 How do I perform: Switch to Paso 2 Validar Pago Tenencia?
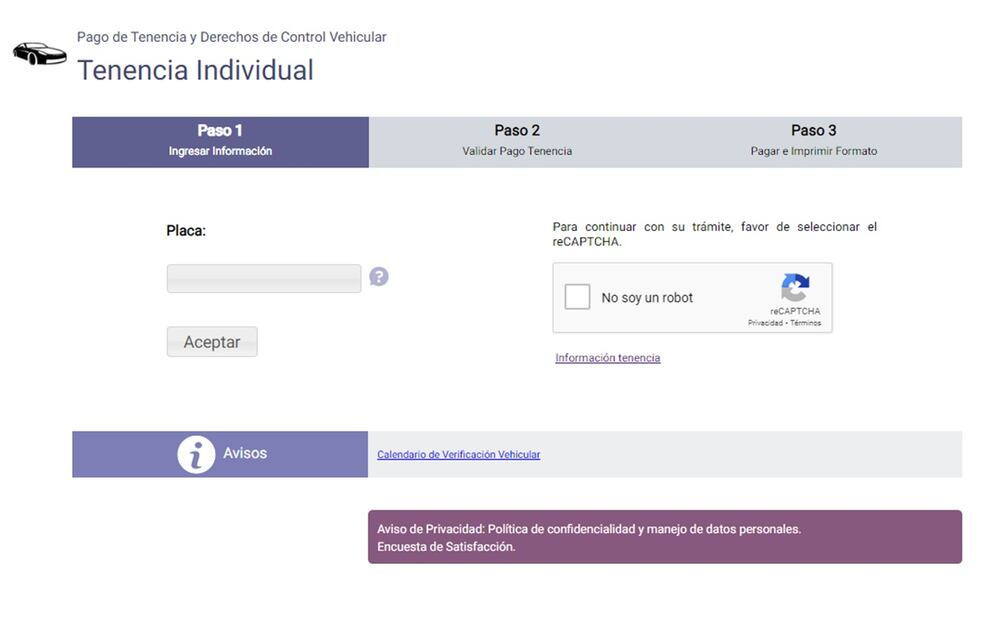coord(517,141)
